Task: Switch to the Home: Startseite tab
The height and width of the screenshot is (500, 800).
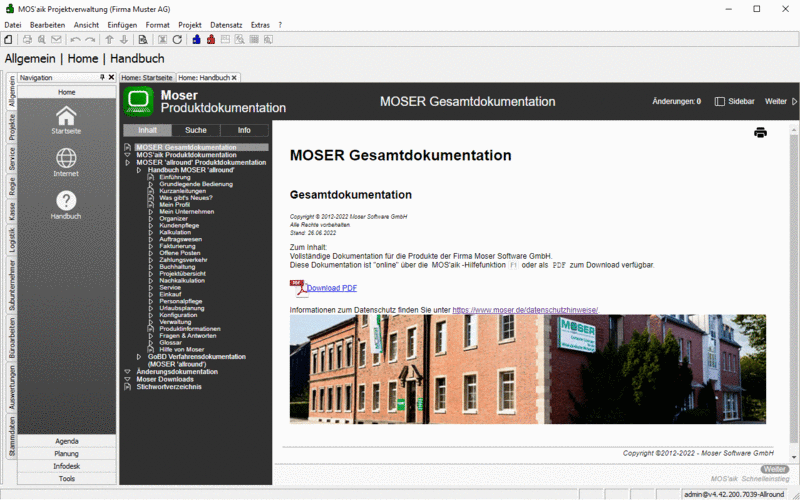Action: click(x=147, y=78)
